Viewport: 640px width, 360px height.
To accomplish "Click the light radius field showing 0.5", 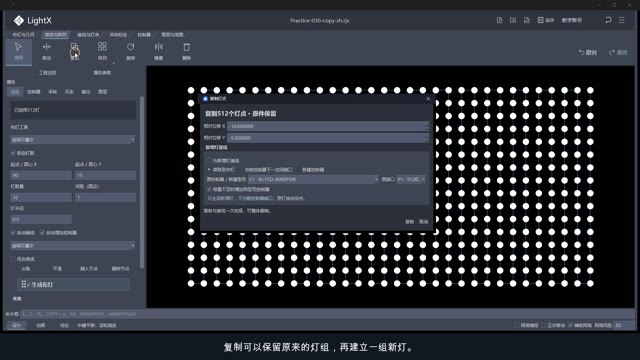I will click(x=41, y=220).
